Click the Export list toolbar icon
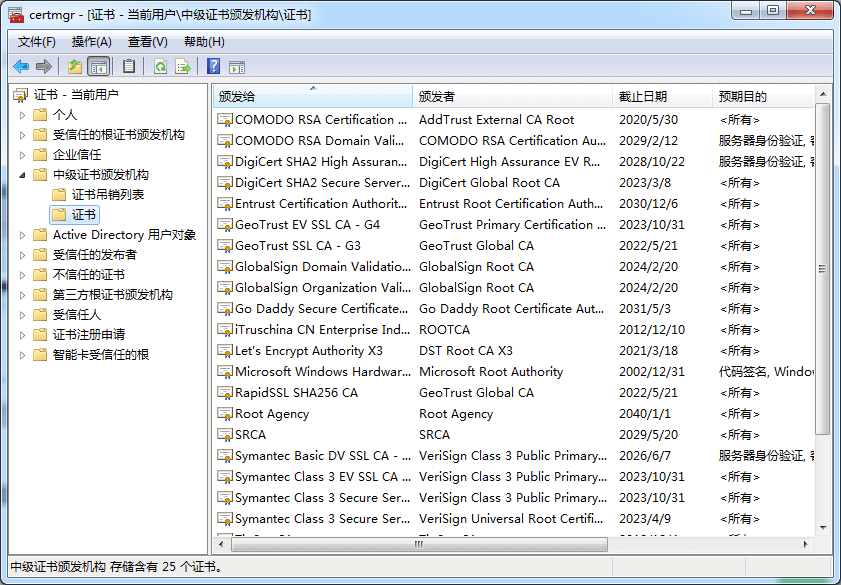This screenshot has height=585, width=841. coord(183,66)
